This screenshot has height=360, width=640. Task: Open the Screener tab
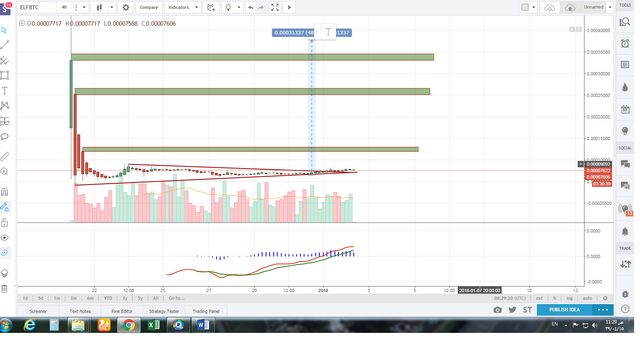38,311
